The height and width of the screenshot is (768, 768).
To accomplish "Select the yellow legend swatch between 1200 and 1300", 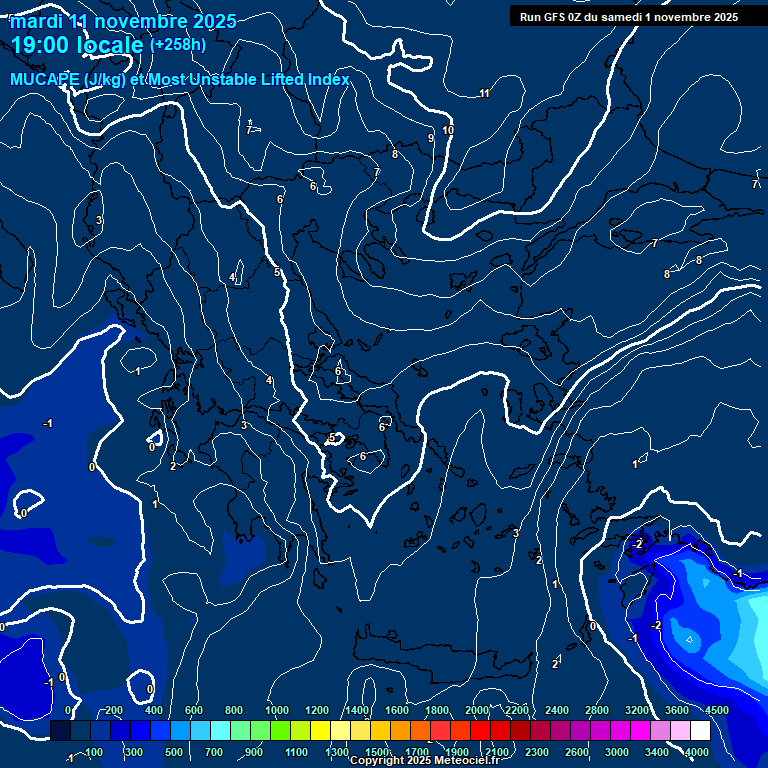I will [x=320, y=730].
